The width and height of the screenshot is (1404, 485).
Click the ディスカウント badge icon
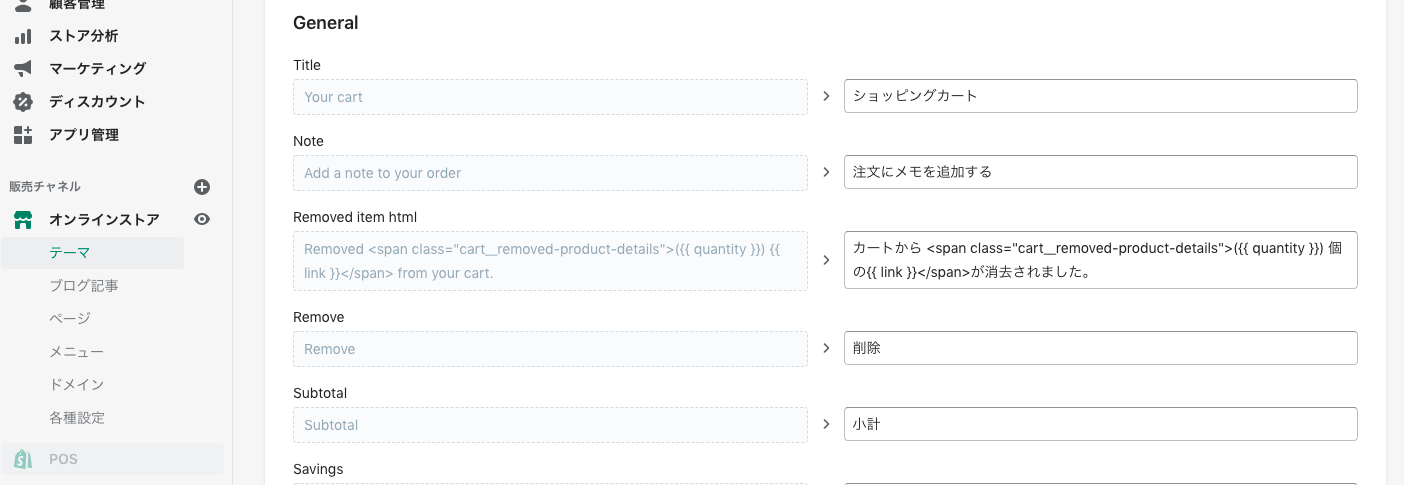coord(23,102)
